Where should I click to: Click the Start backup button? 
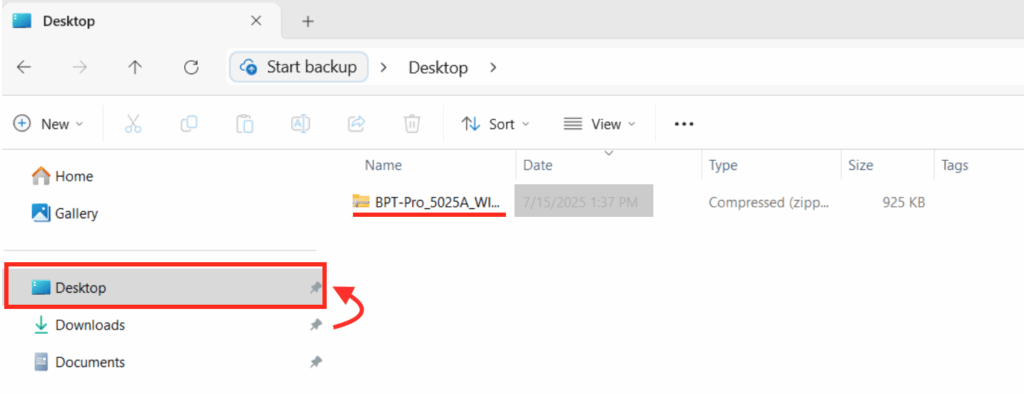pyautogui.click(x=299, y=67)
